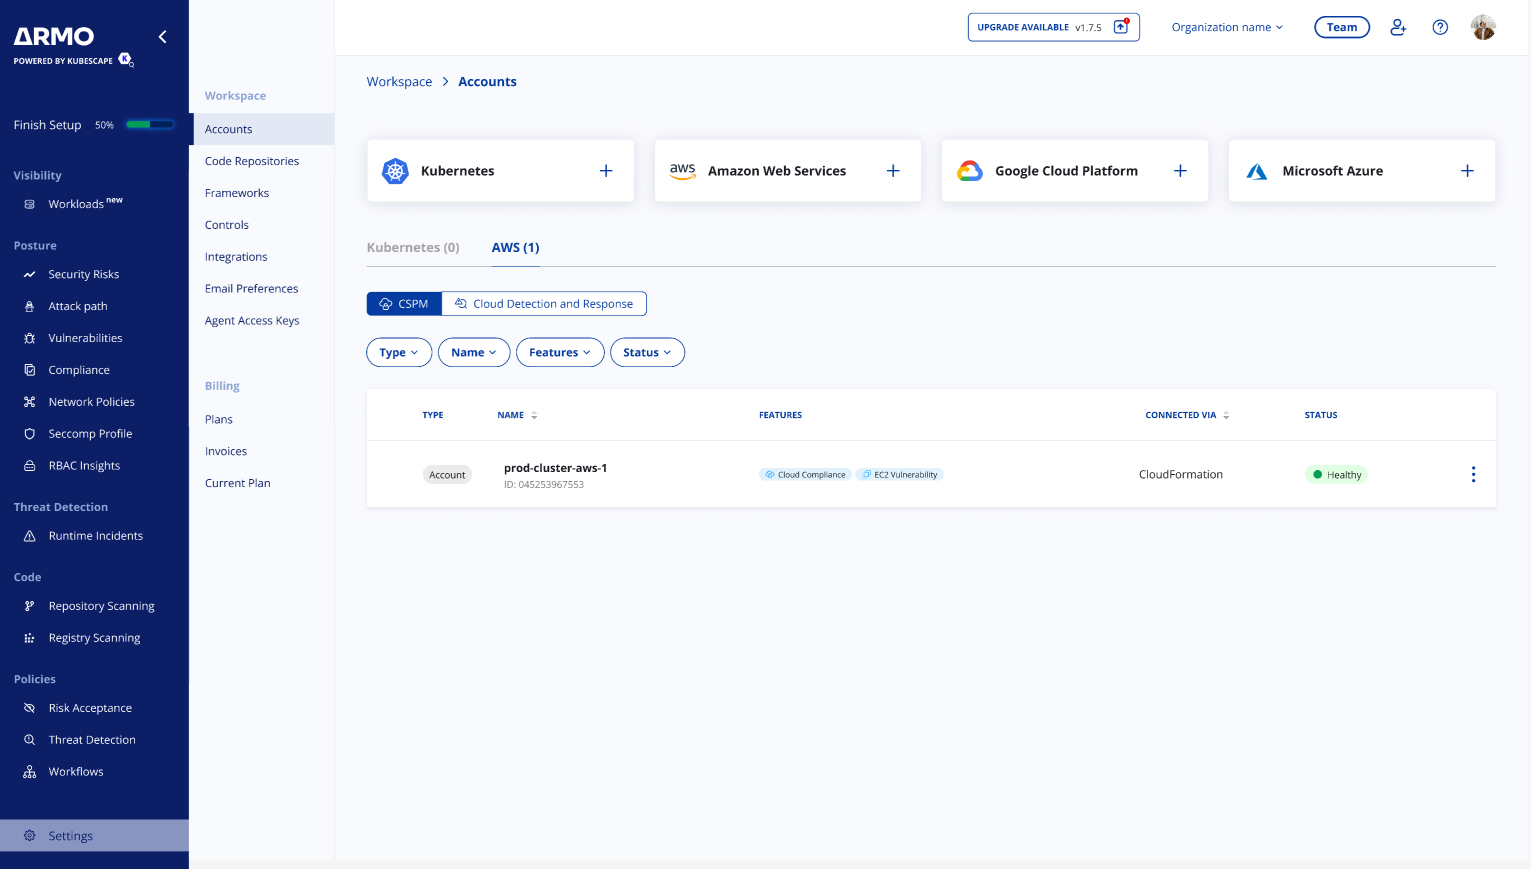Open the Features filter dropdown

560,353
